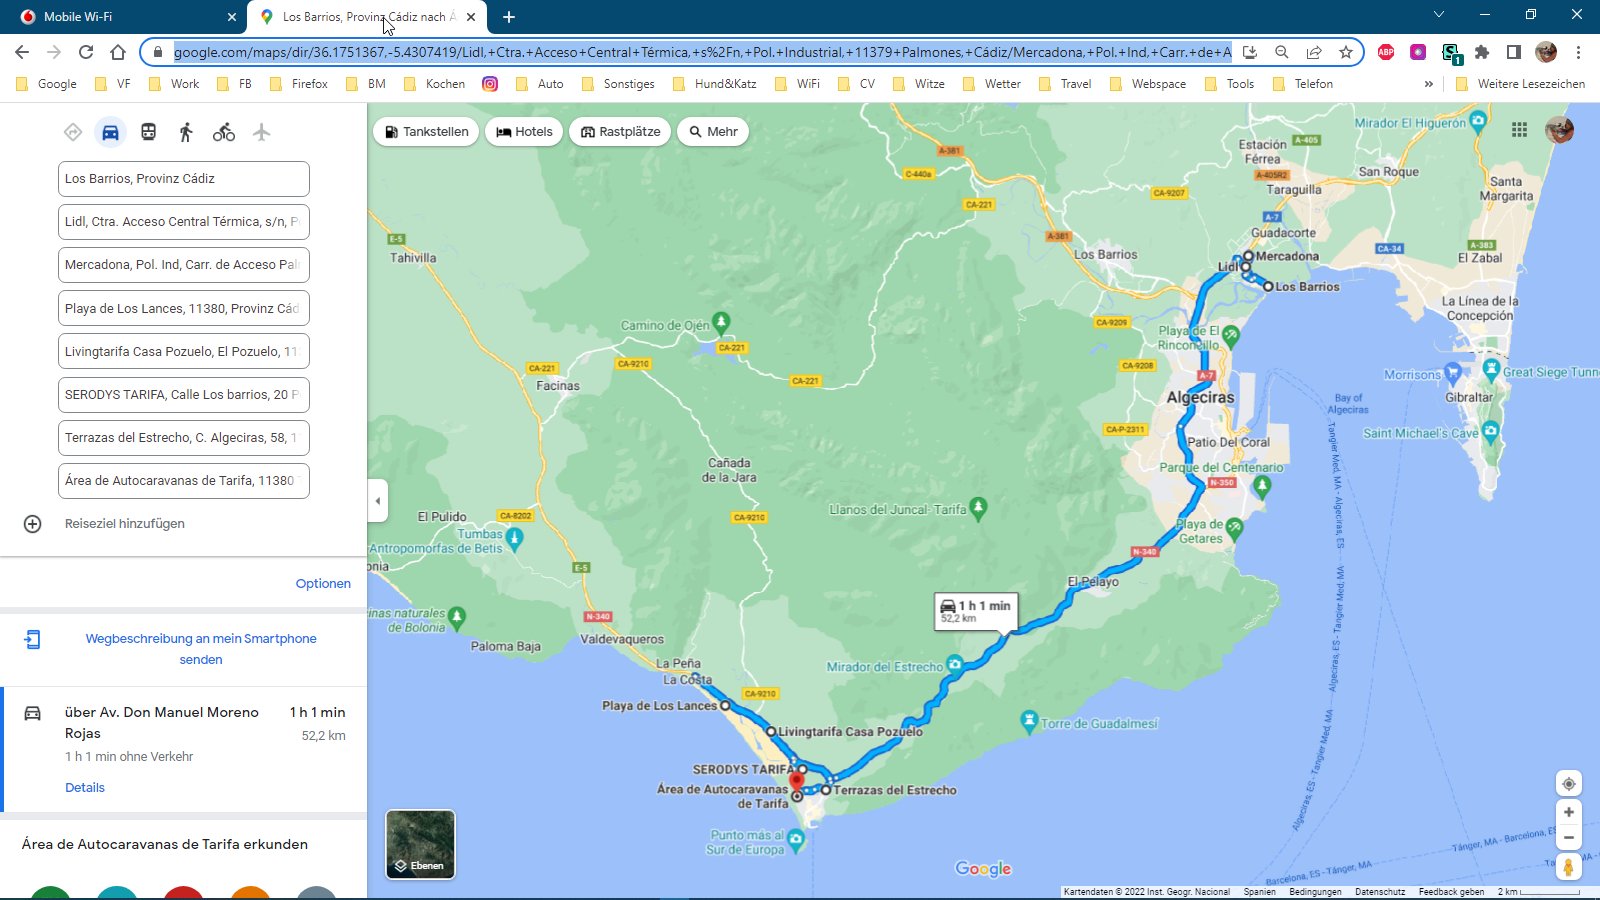
Task: Edit the Terrazas del Estrecho field
Action: tap(184, 438)
